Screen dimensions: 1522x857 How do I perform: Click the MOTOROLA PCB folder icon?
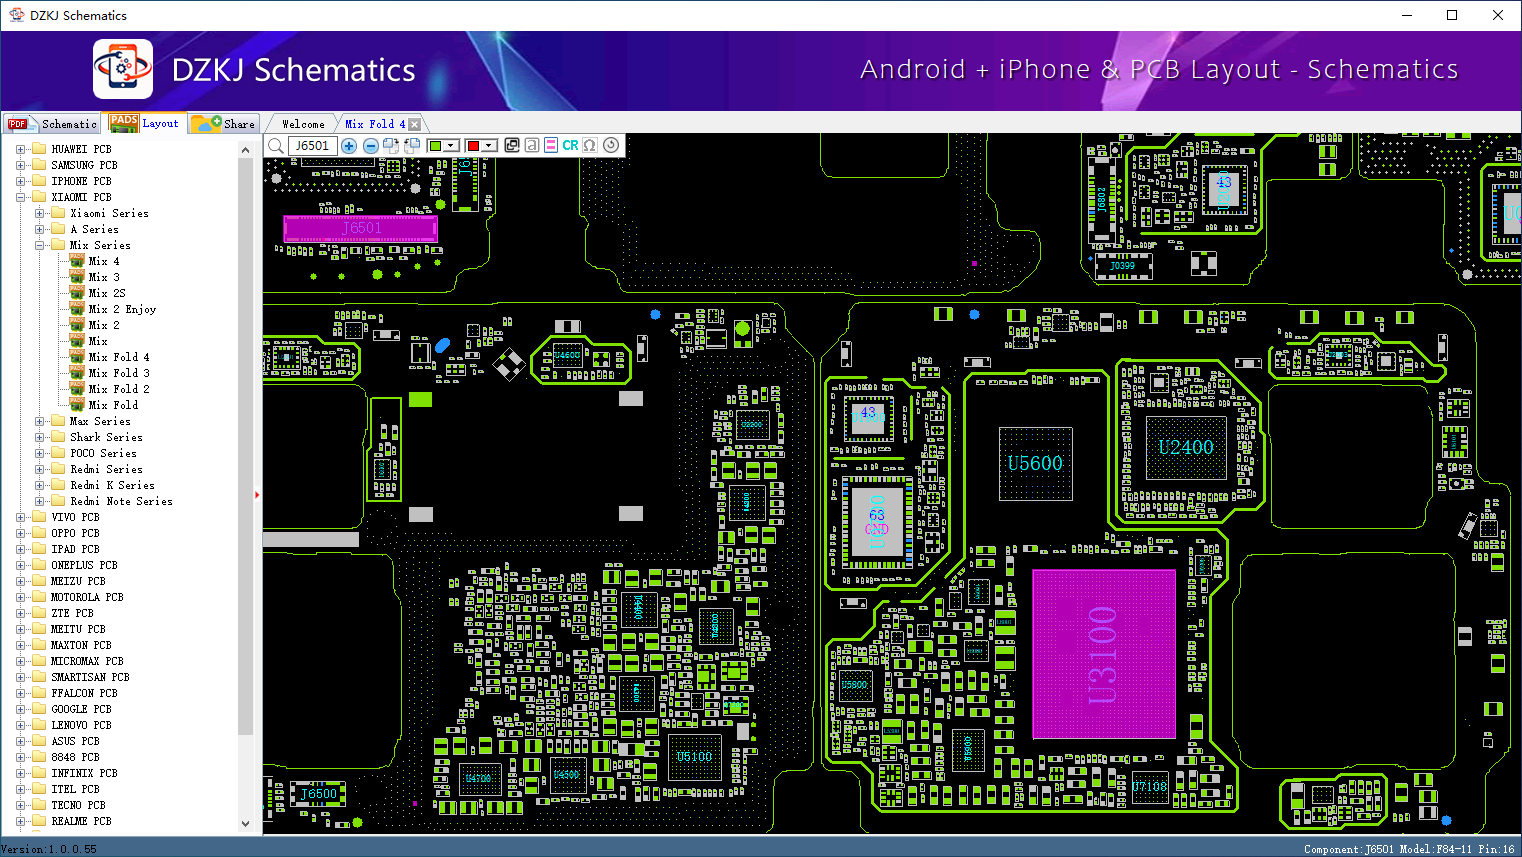coord(39,597)
